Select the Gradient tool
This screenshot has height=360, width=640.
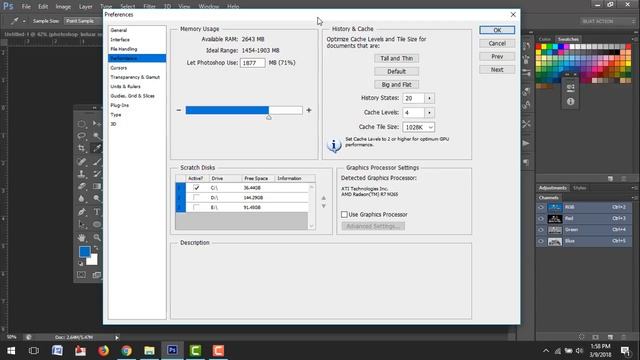tap(97, 187)
